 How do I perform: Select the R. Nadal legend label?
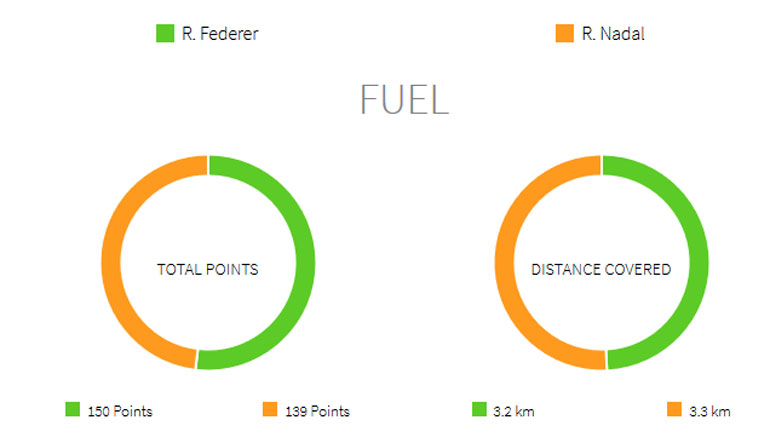click(x=613, y=33)
